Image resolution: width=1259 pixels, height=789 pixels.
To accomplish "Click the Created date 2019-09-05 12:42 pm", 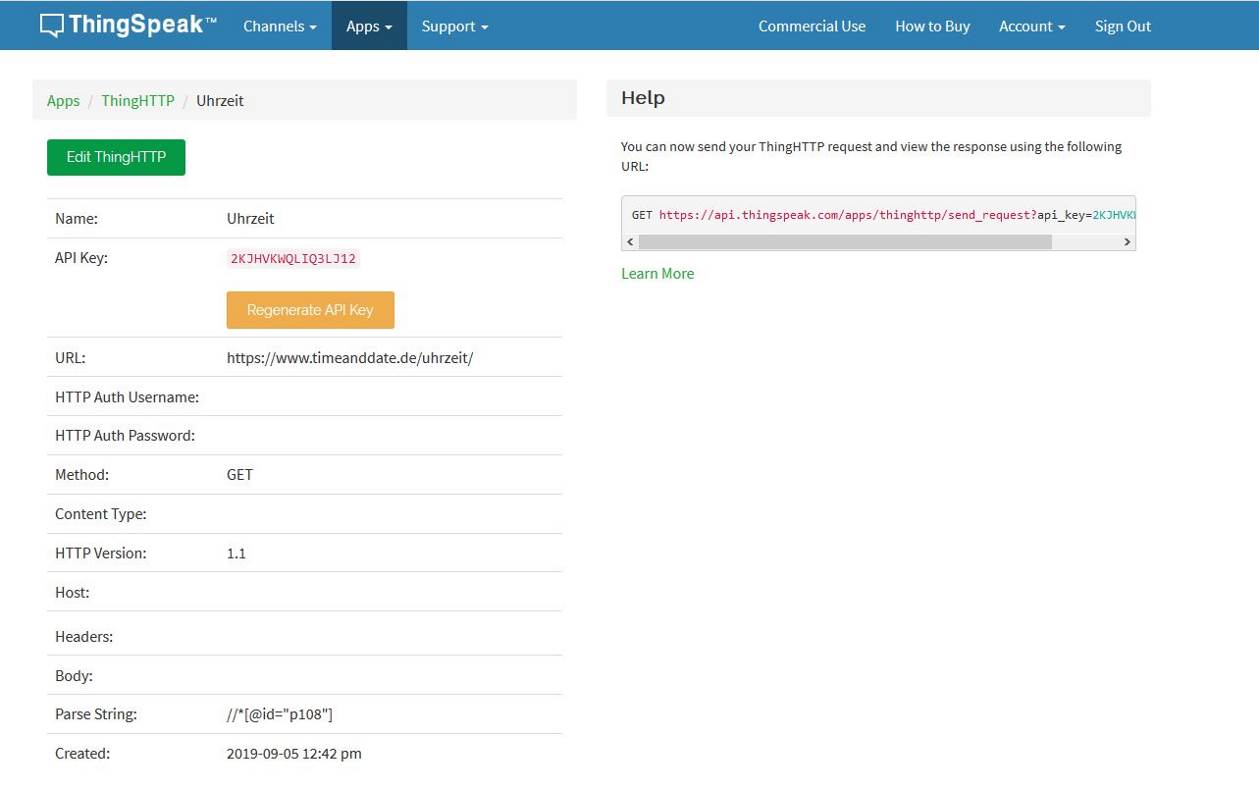I will coord(294,753).
